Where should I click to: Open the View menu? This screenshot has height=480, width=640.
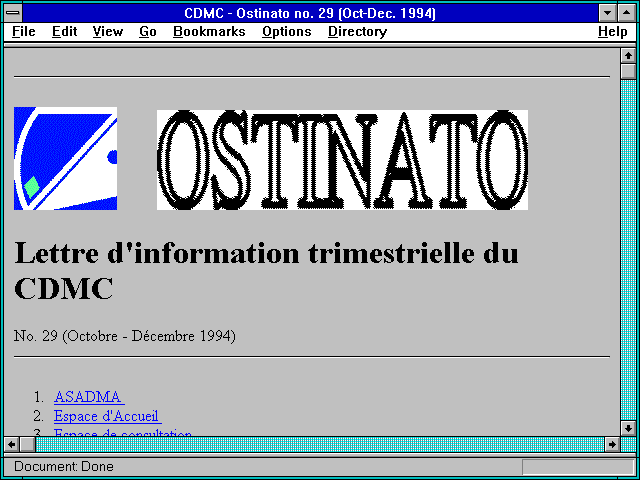(x=108, y=32)
